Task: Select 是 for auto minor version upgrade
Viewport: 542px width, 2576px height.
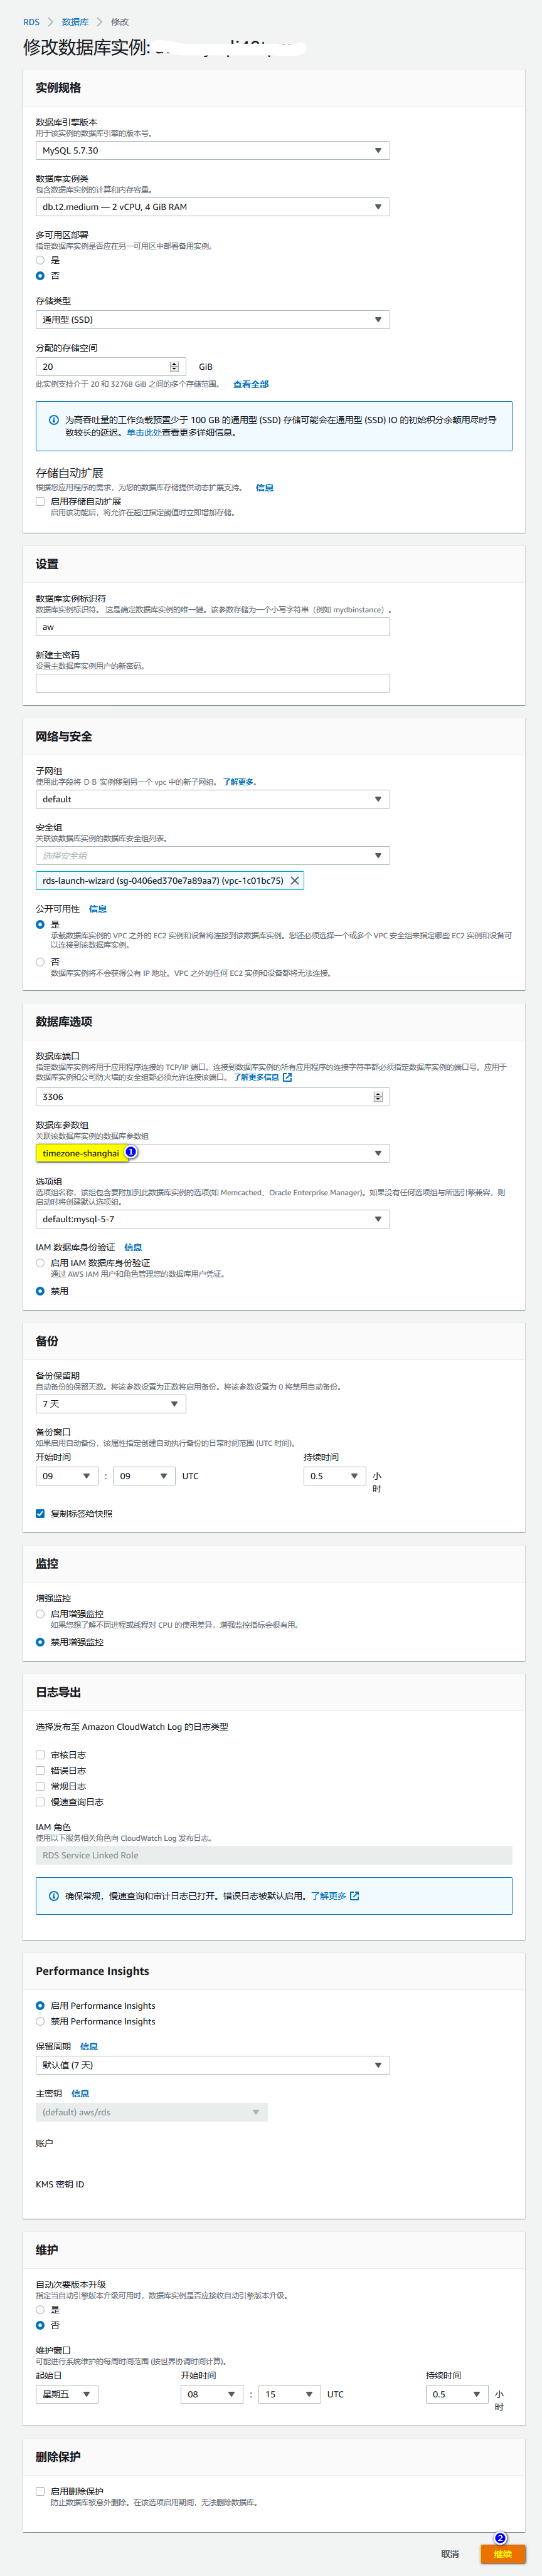Action: click(40, 2310)
